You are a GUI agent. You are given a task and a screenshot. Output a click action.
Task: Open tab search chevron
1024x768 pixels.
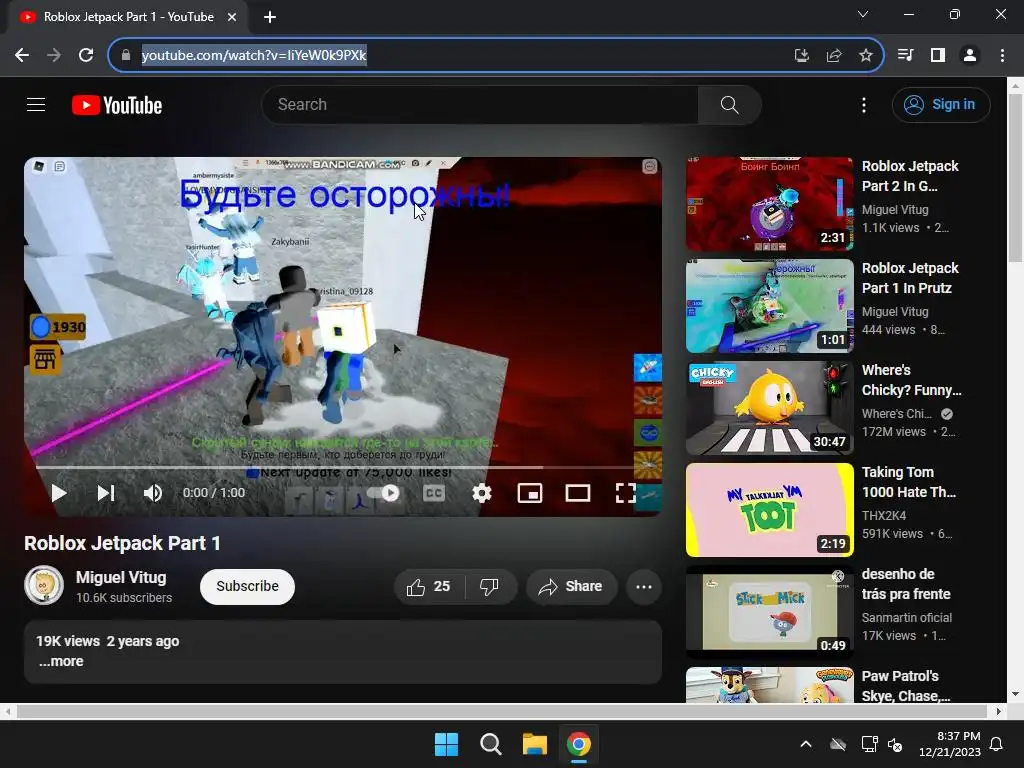click(x=863, y=14)
